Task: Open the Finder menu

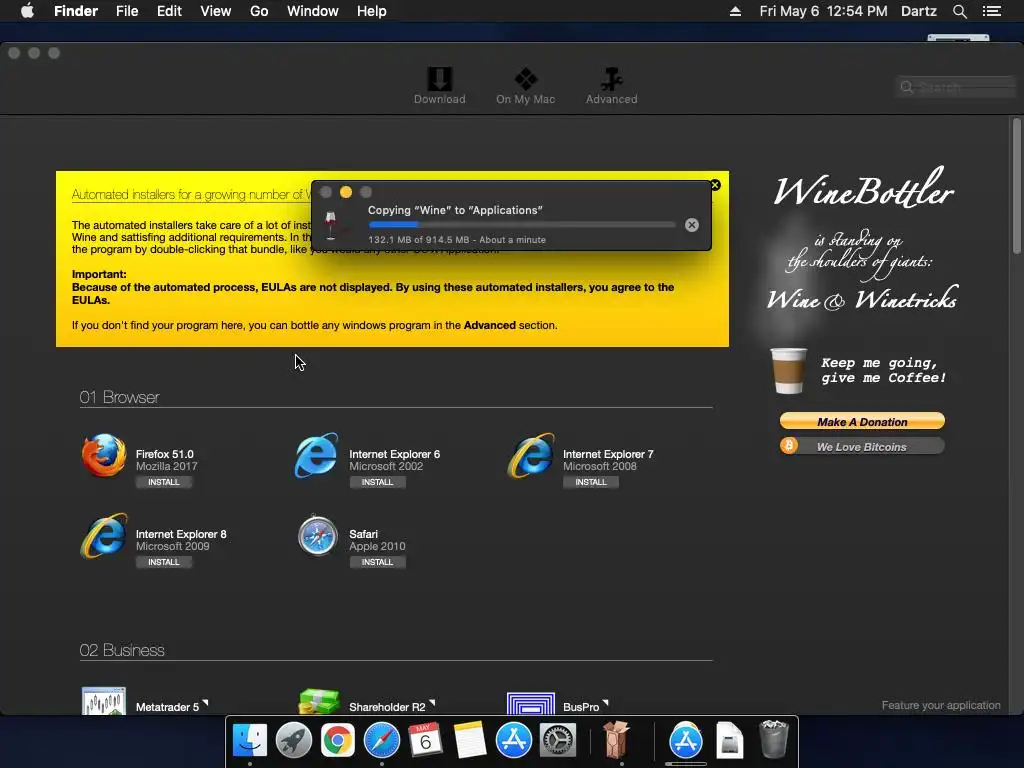Action: coord(76,11)
